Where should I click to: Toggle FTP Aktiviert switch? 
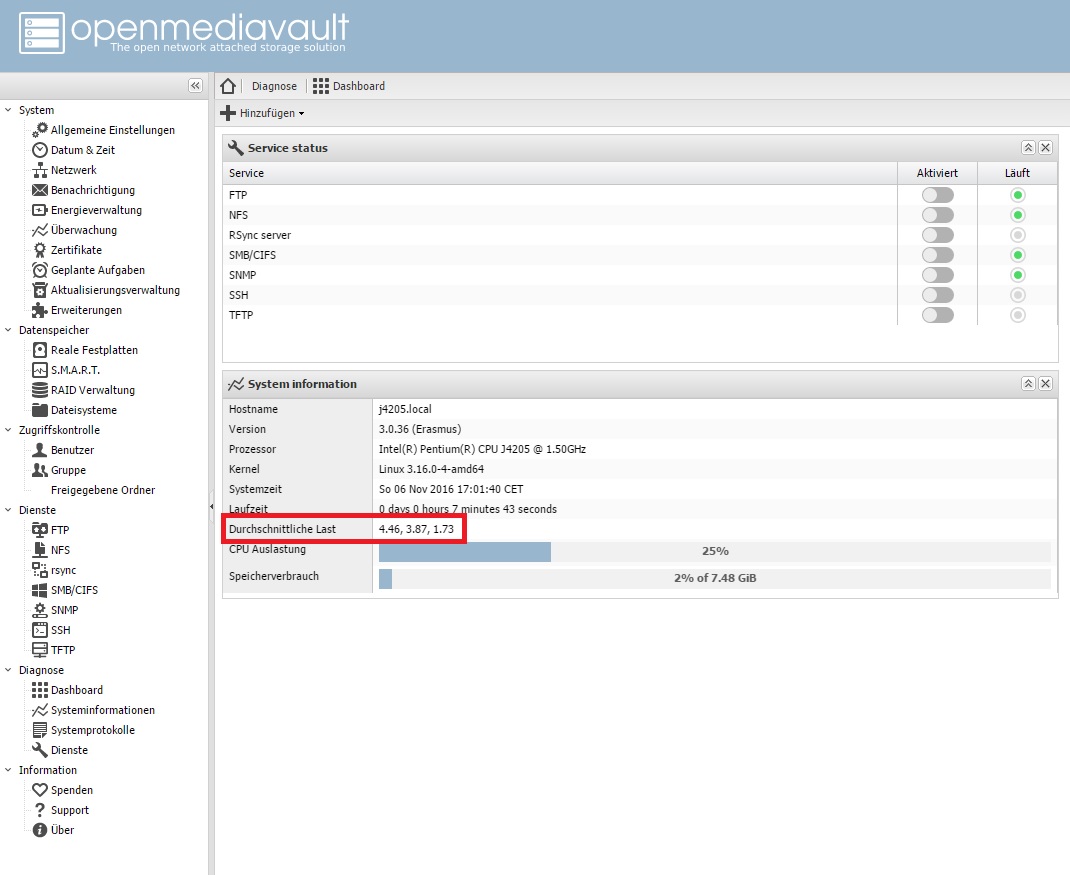938,195
